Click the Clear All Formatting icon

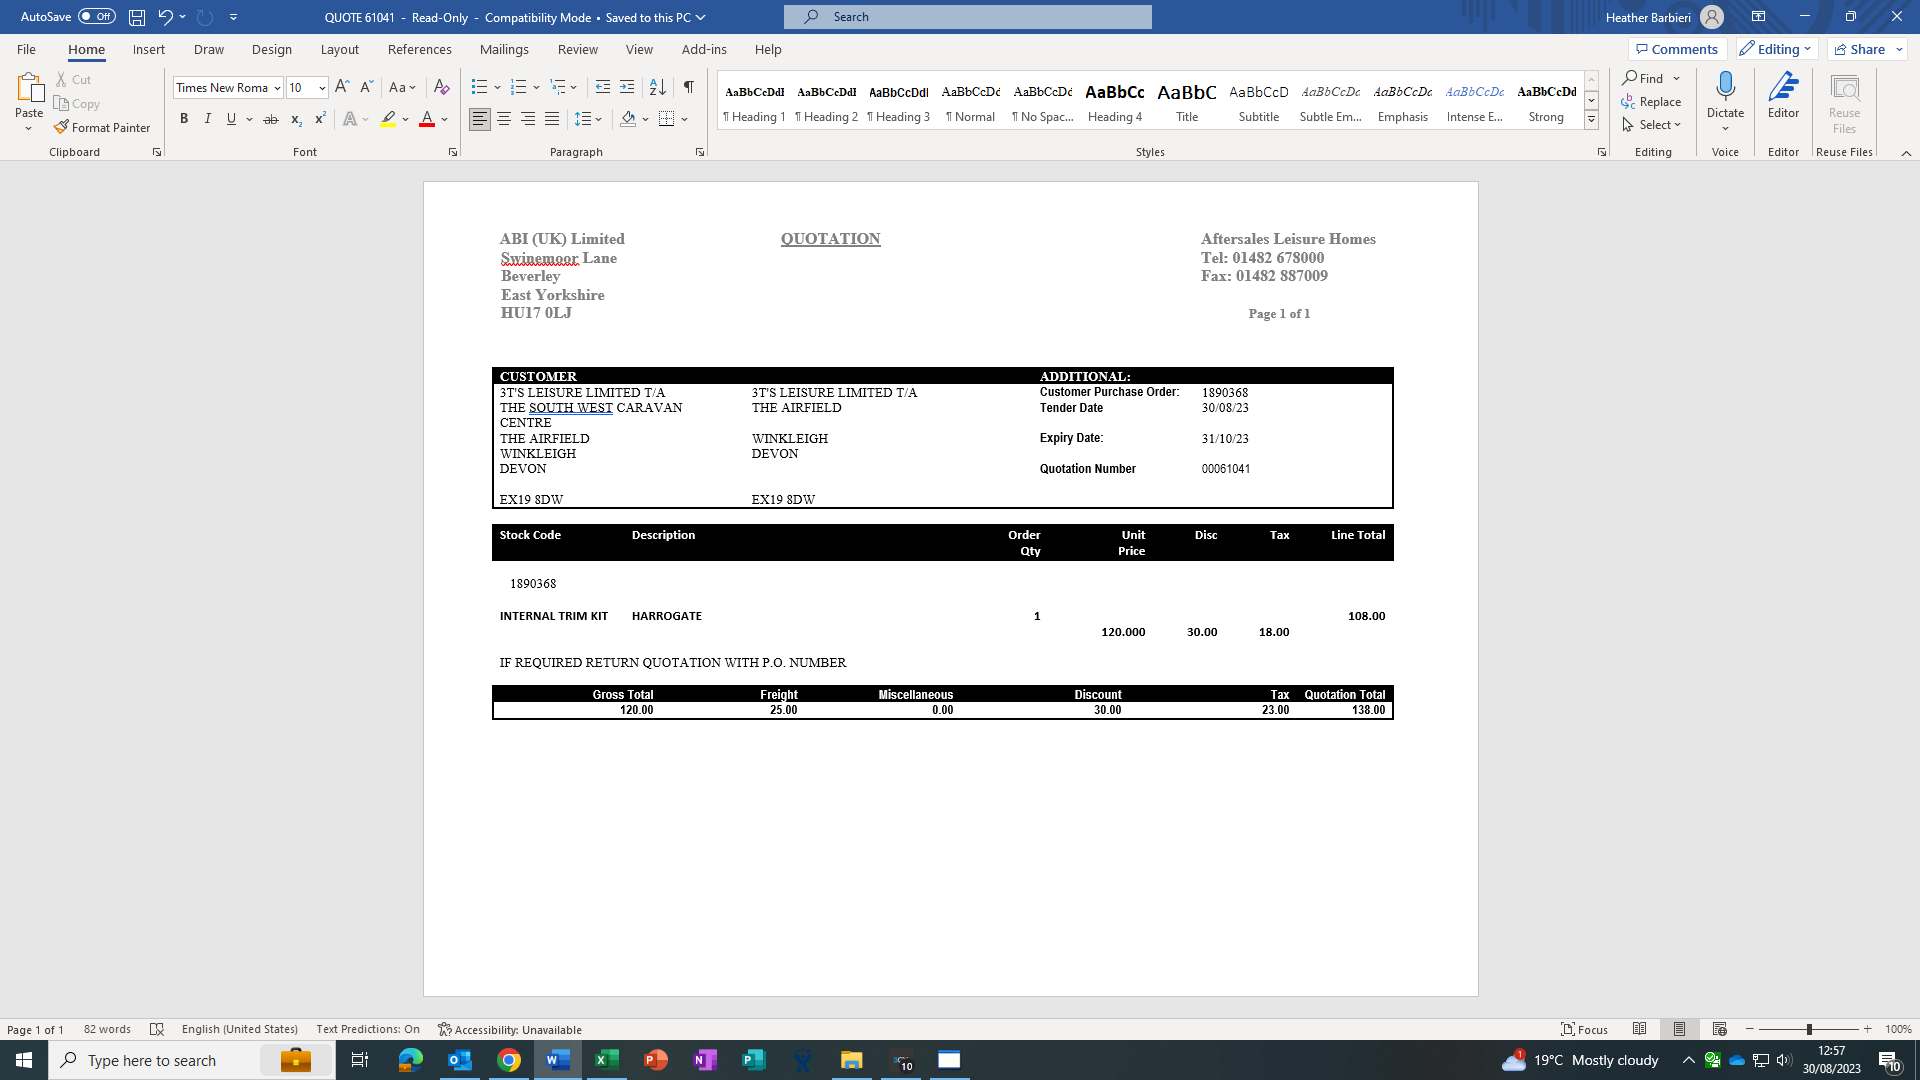(441, 87)
